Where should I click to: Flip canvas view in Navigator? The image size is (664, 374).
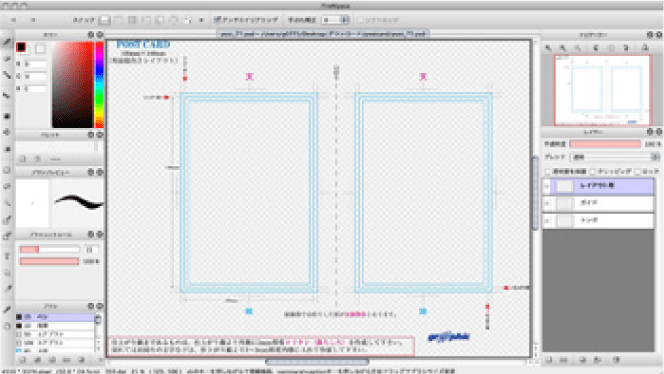click(x=645, y=48)
